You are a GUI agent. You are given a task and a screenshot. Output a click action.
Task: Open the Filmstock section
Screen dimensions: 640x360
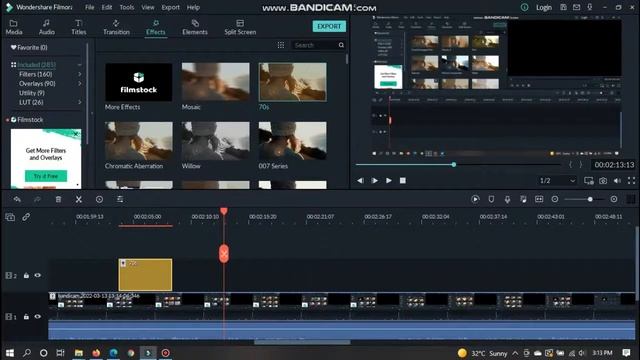click(27, 120)
